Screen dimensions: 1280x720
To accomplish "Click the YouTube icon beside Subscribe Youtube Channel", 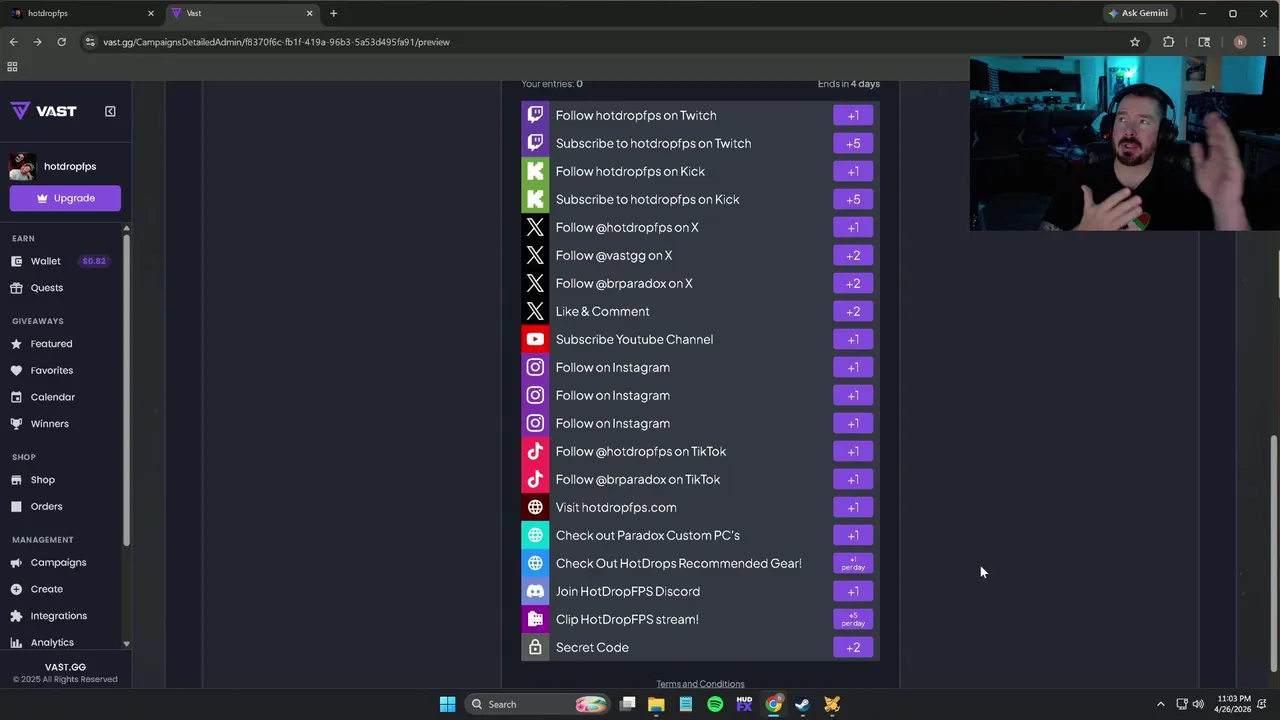I will tap(535, 339).
